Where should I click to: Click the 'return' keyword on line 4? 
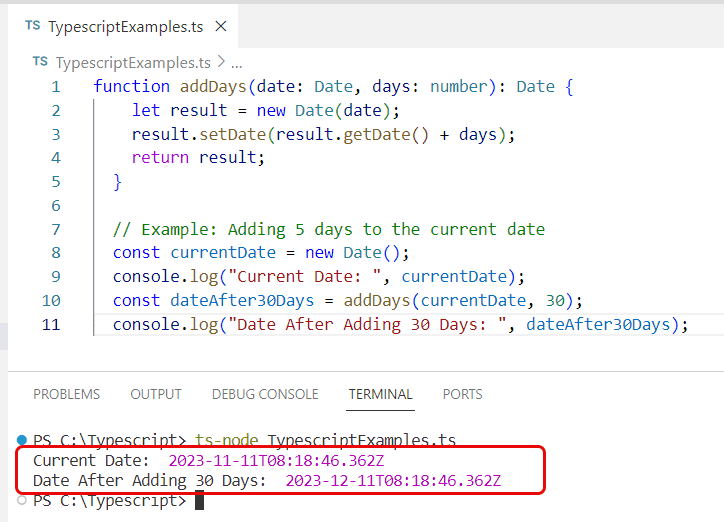point(160,158)
